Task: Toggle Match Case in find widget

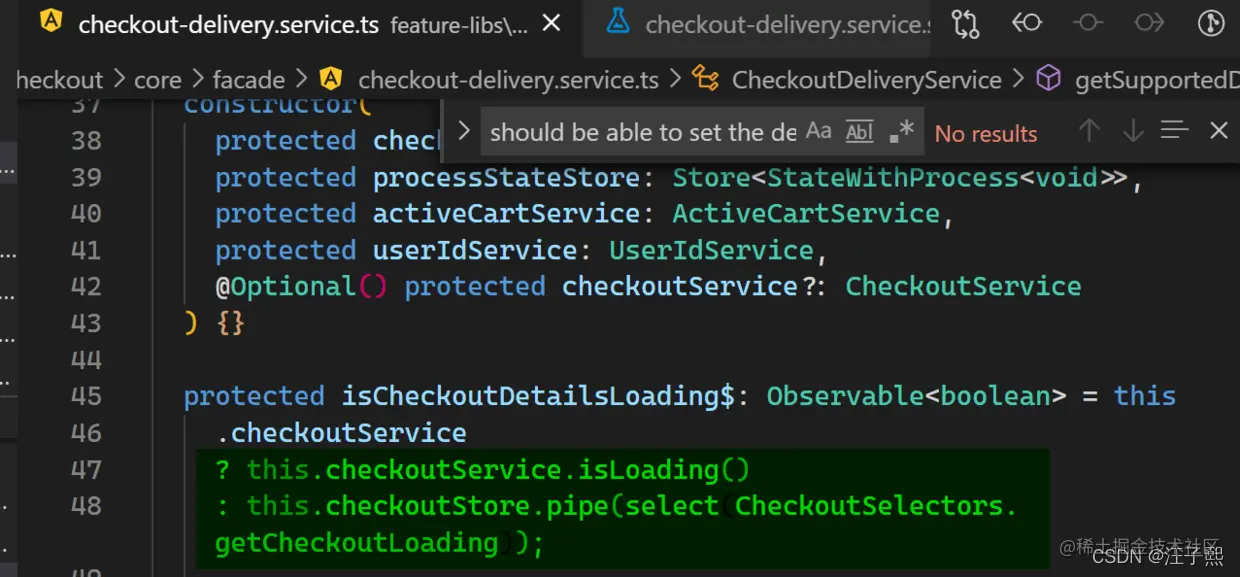Action: (x=819, y=131)
